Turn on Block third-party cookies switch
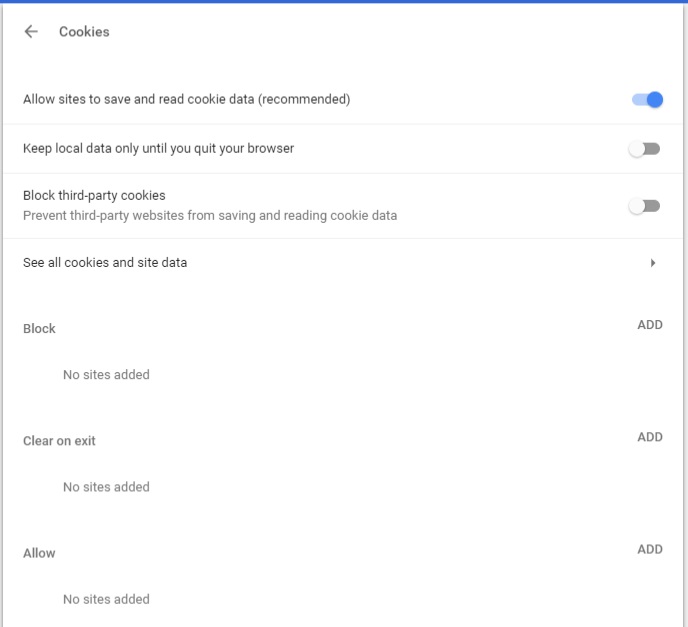This screenshot has width=688, height=627. 644,206
